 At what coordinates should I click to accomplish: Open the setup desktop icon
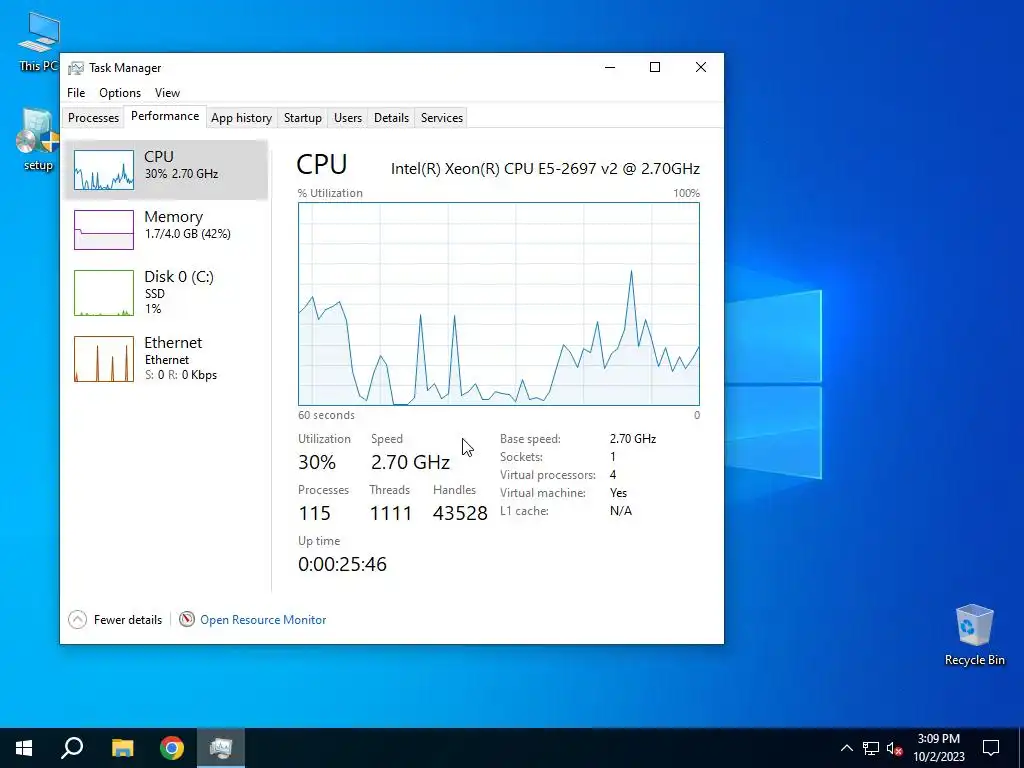(37, 140)
